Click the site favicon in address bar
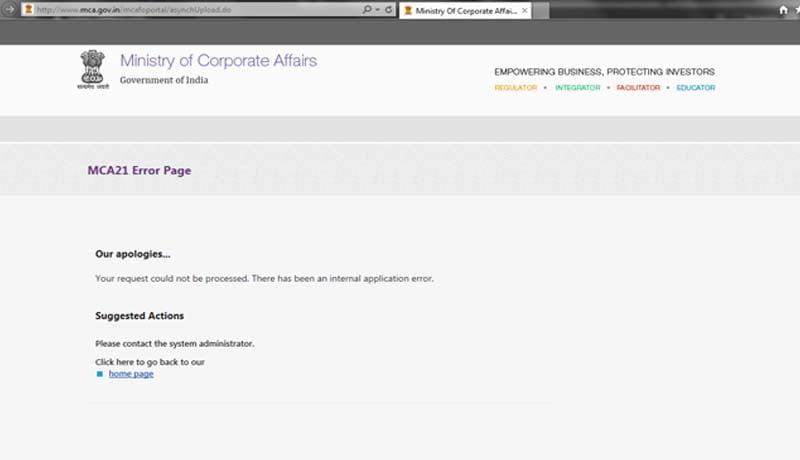 28,10
